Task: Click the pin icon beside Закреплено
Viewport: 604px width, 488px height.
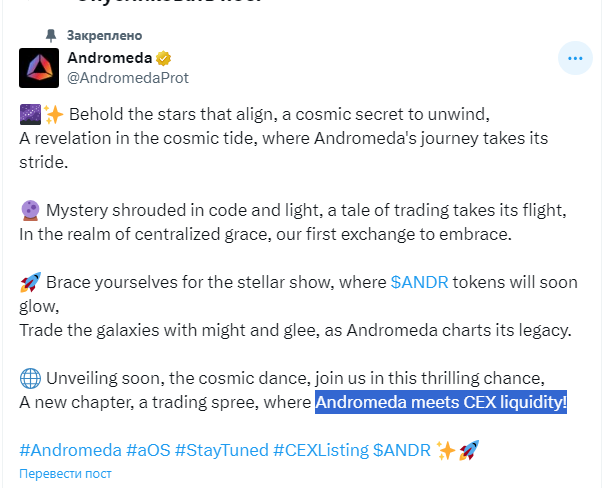Action: (x=49, y=35)
